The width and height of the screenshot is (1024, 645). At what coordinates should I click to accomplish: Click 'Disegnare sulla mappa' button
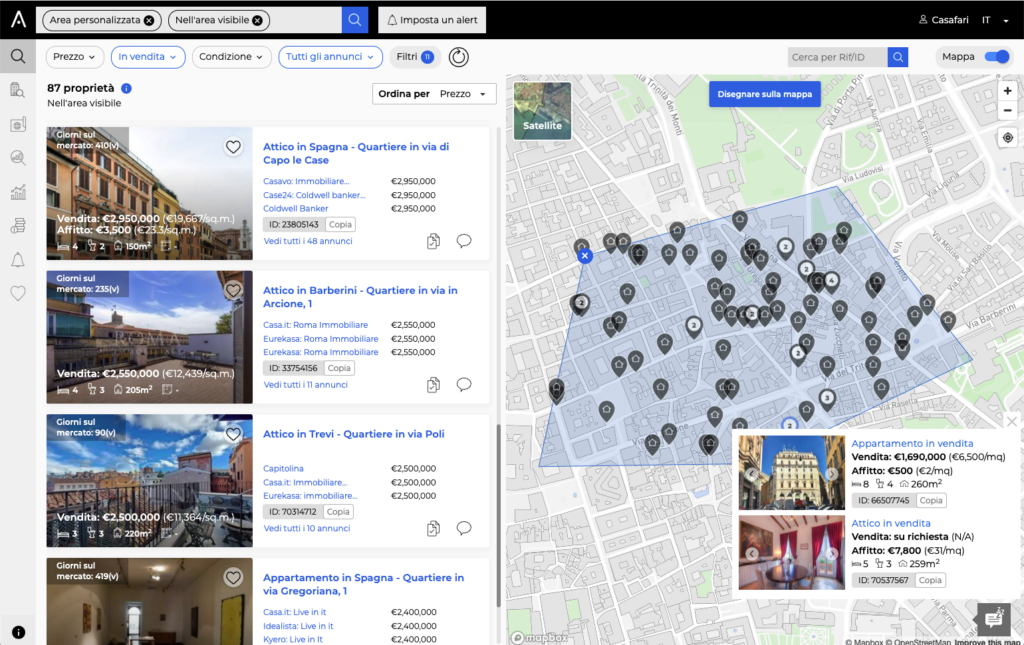tap(765, 94)
